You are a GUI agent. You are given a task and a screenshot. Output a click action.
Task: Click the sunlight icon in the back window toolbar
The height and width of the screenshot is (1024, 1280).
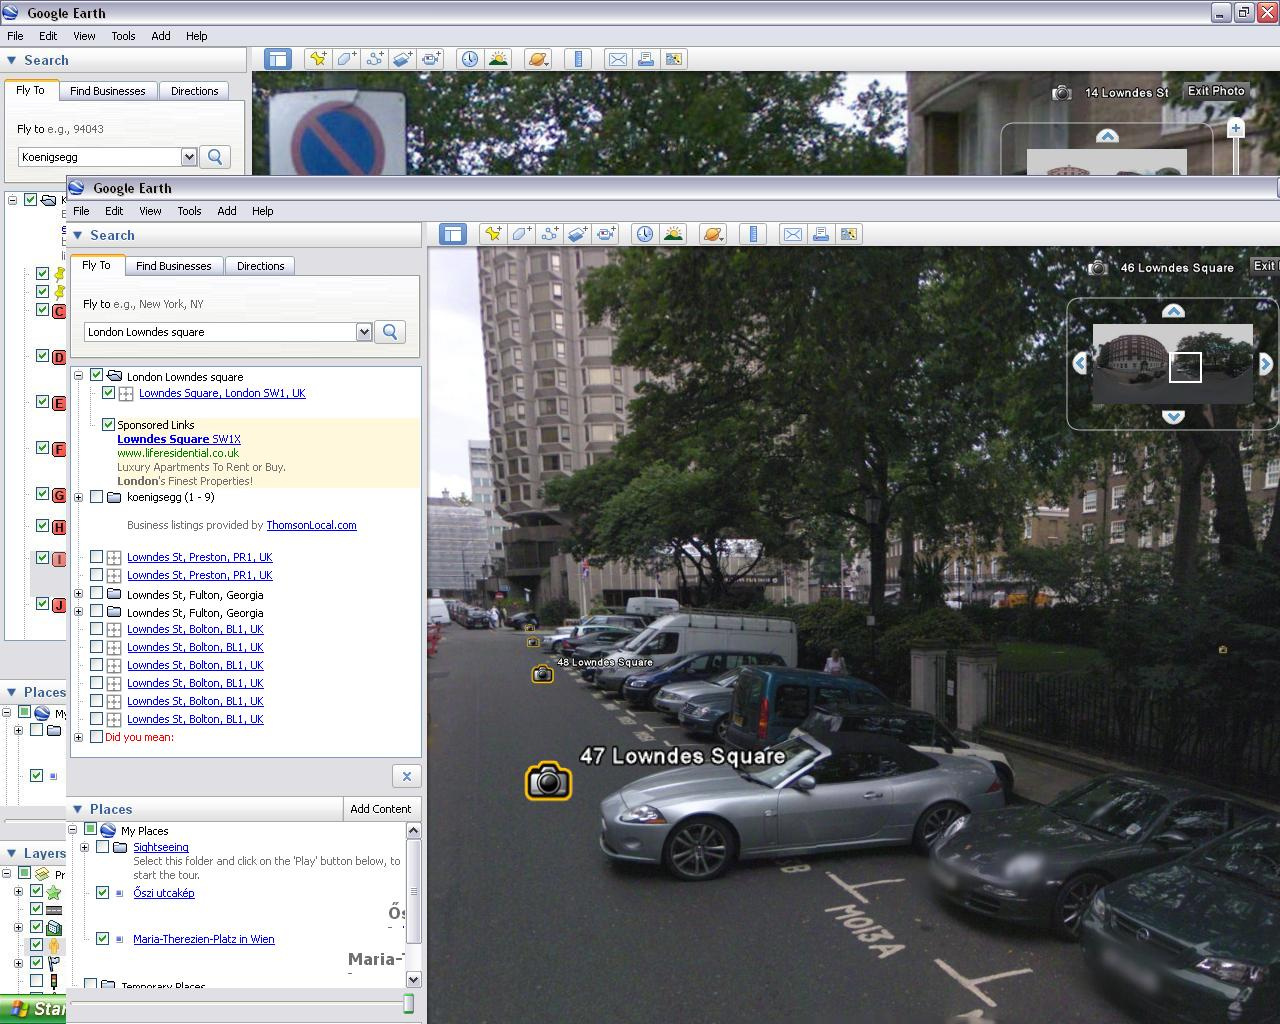[498, 59]
